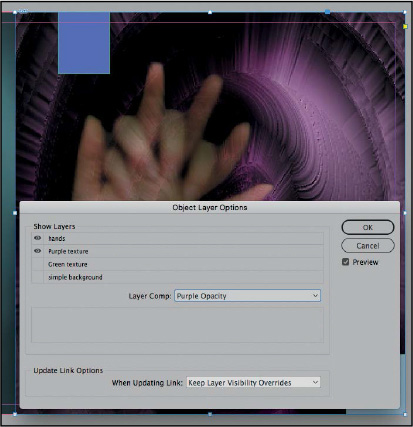Screen dimensions: 413x427
Task: Select the simple background layer name
Action: tap(75, 277)
